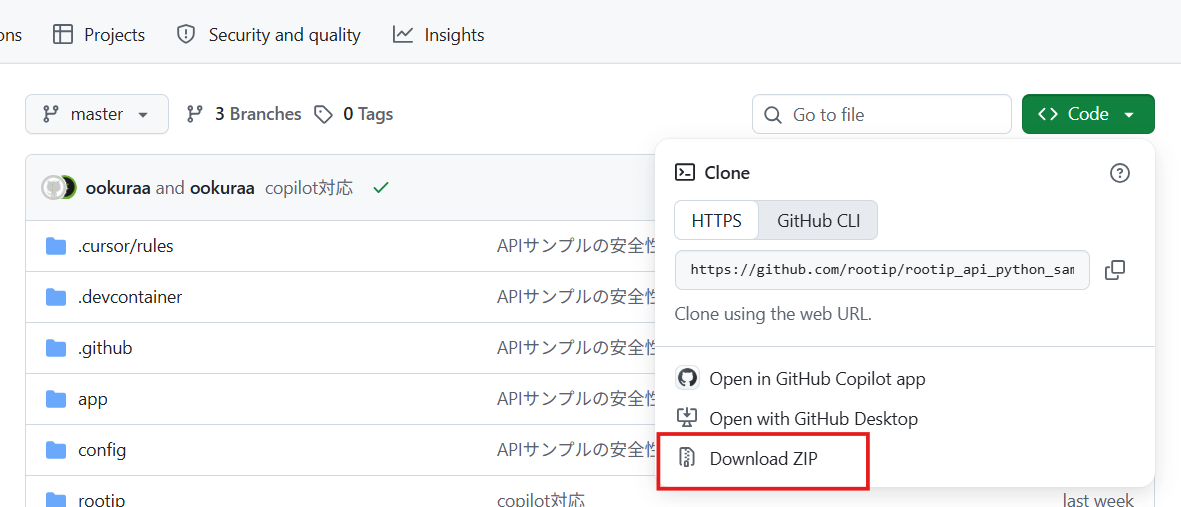
Task: Open the Projects tab
Action: (x=99, y=35)
